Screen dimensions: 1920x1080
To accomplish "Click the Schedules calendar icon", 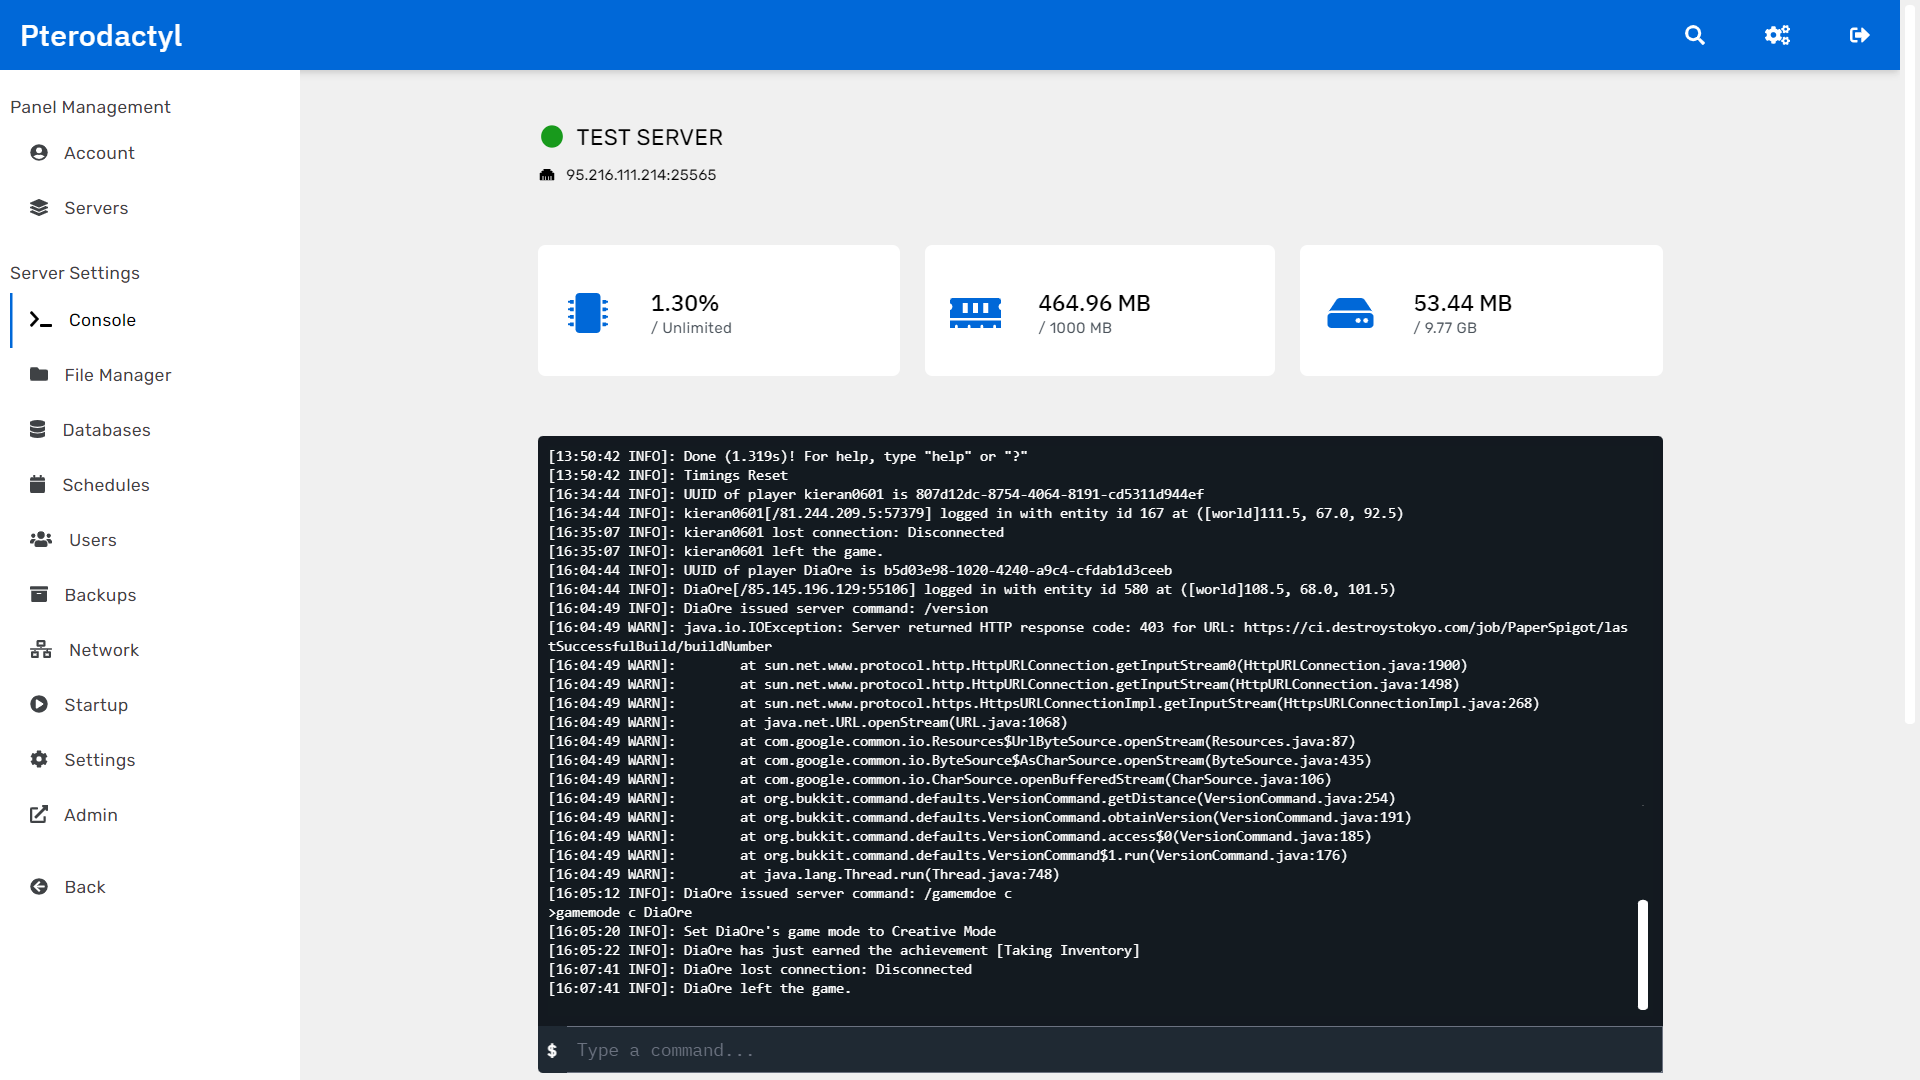I will point(38,485).
